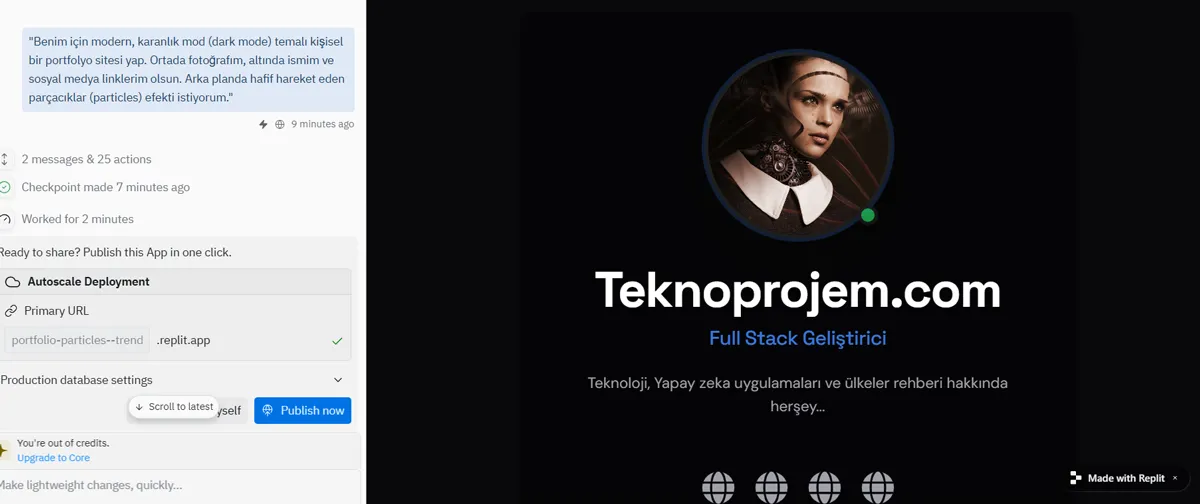Viewport: 1200px width, 504px height.
Task: Click the green checkmark in URL field
Action: coord(337,341)
